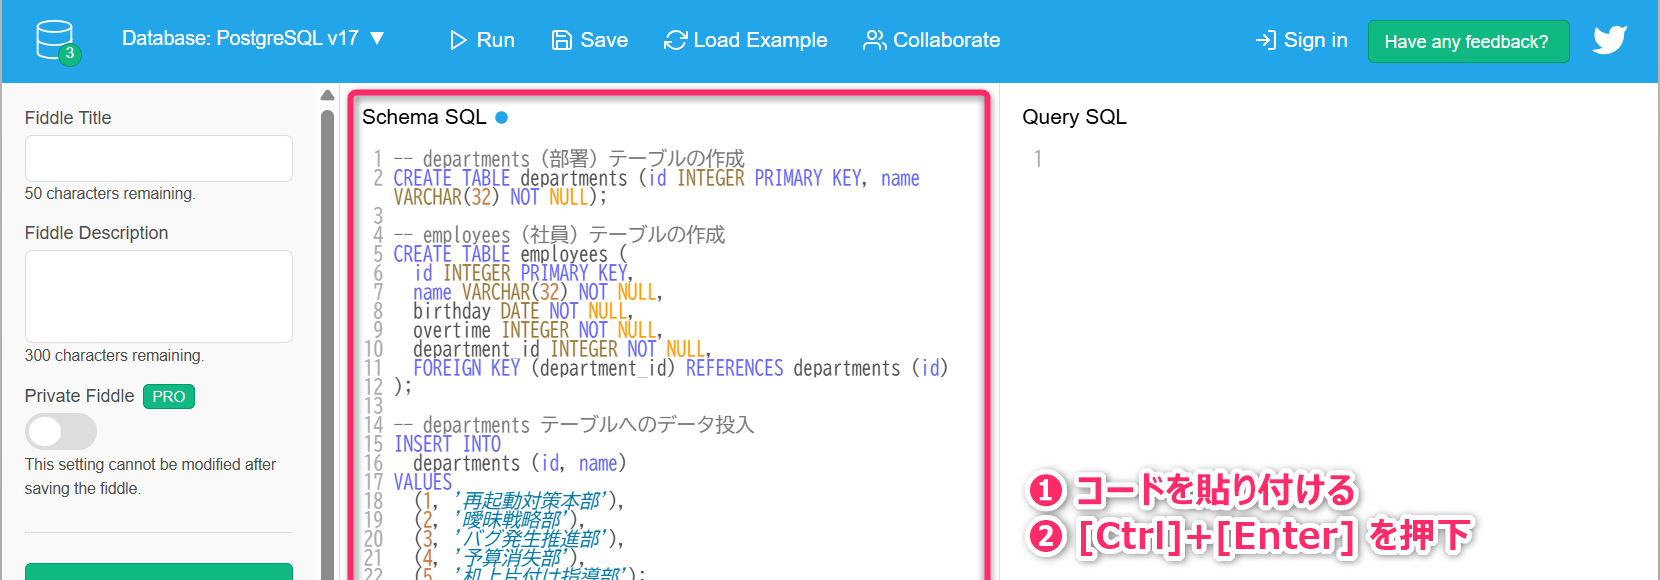The height and width of the screenshot is (580, 1660).
Task: Click line 1 of the Query SQL editor
Action: pos(1300,159)
